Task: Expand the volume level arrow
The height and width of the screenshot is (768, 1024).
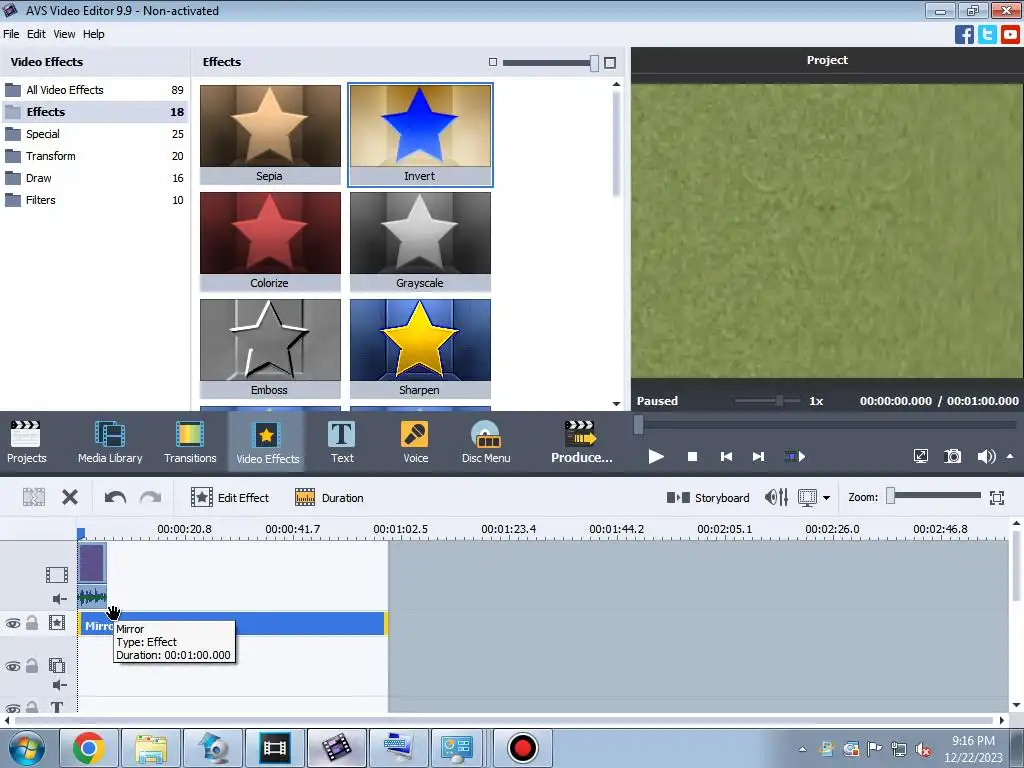Action: pyautogui.click(x=1010, y=456)
